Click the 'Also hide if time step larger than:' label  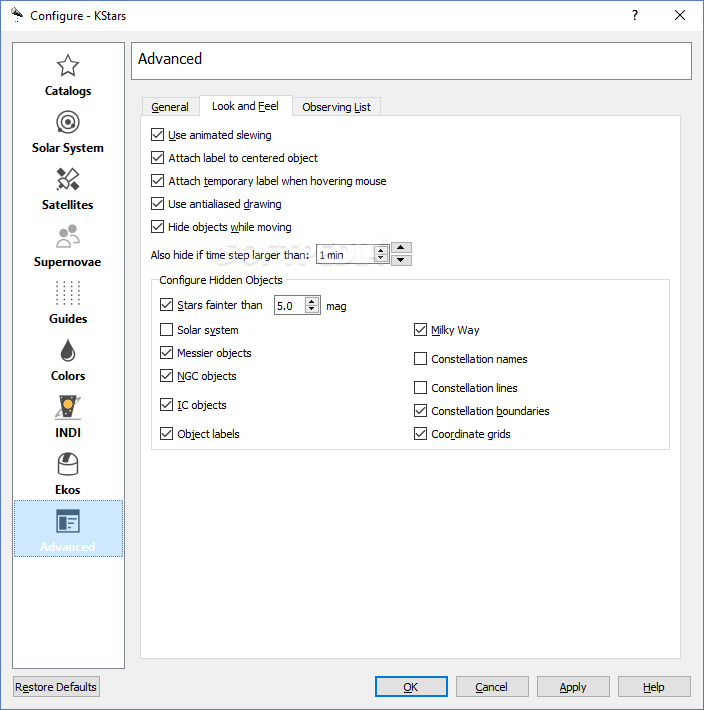[230, 255]
